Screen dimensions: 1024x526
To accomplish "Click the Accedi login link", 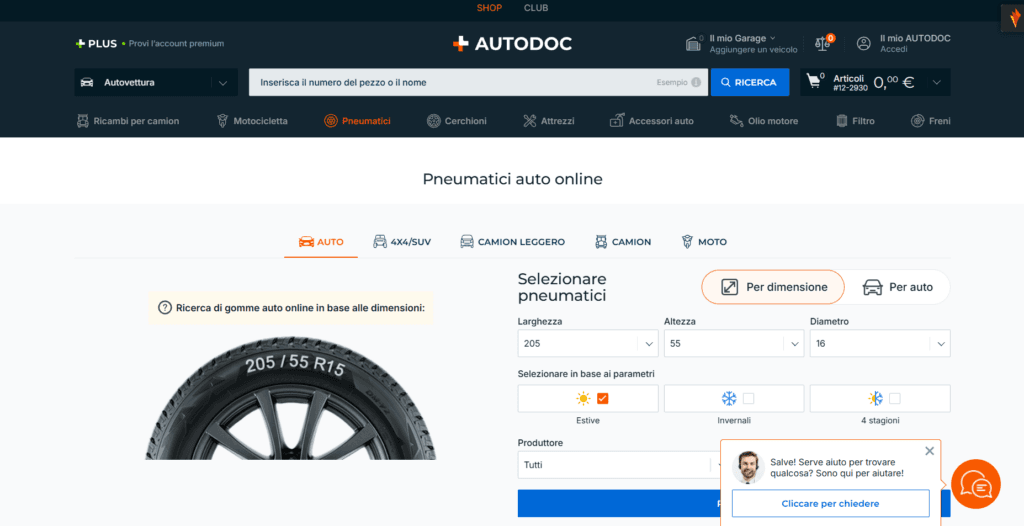I will click(x=893, y=50).
